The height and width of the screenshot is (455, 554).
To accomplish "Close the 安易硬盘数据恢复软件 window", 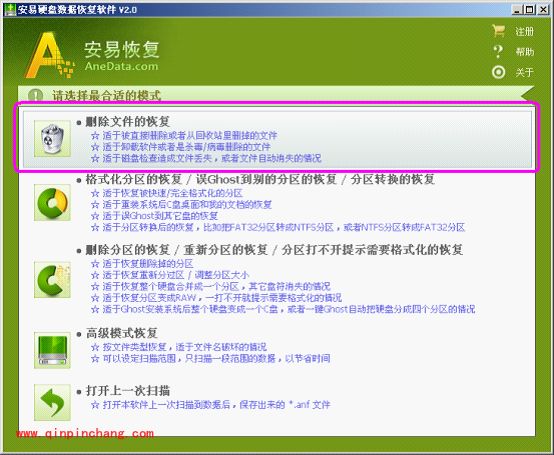I will click(543, 10).
